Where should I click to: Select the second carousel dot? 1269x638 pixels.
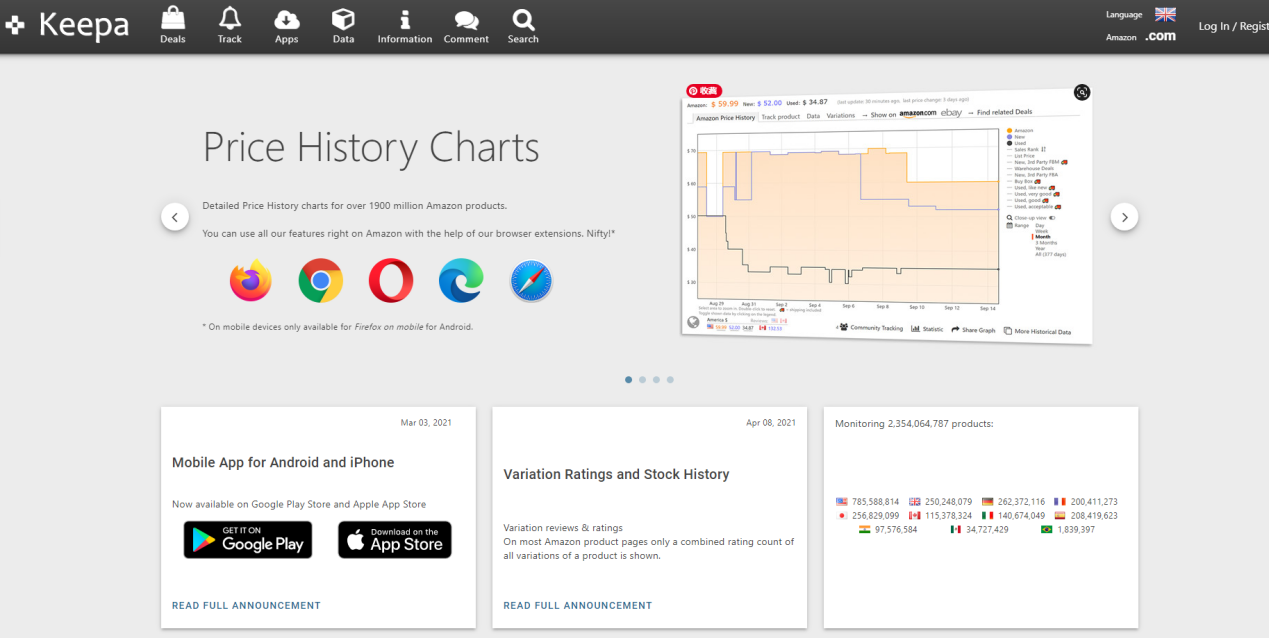[x=642, y=380]
